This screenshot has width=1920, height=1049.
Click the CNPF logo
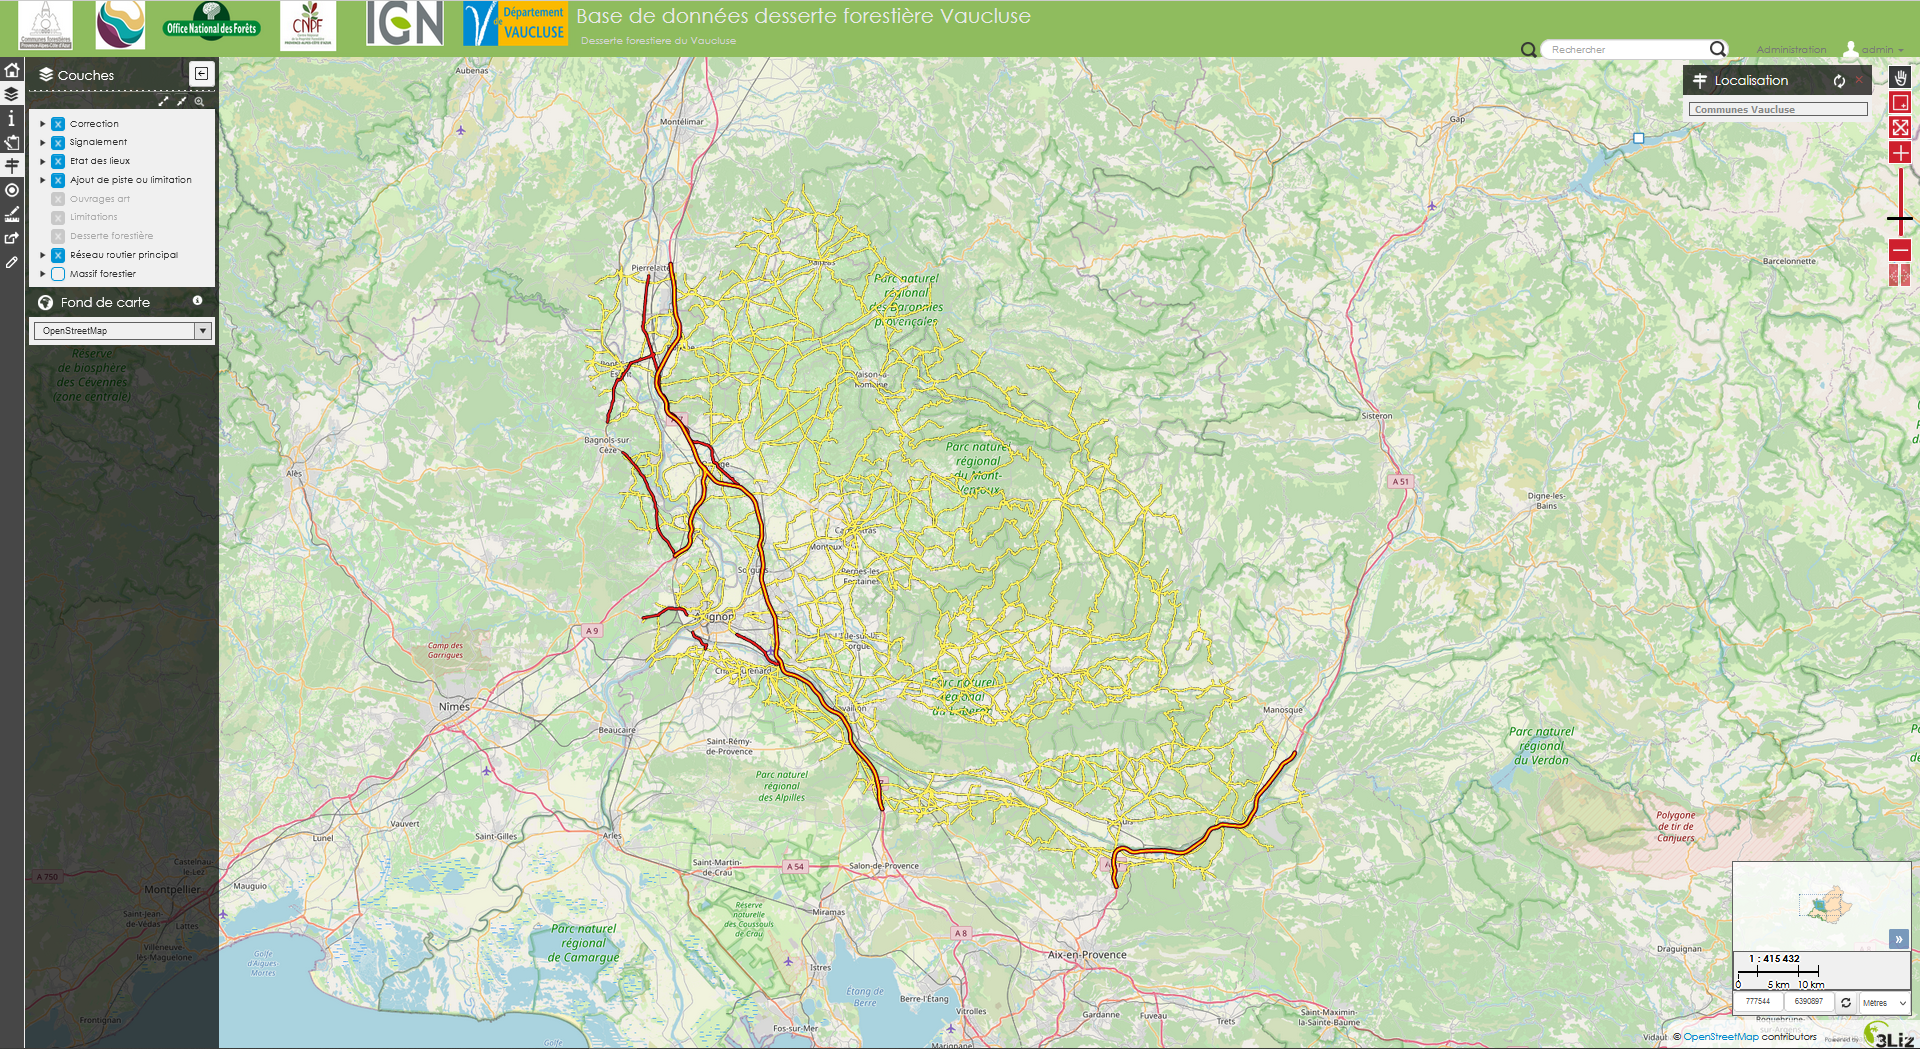tap(308, 25)
